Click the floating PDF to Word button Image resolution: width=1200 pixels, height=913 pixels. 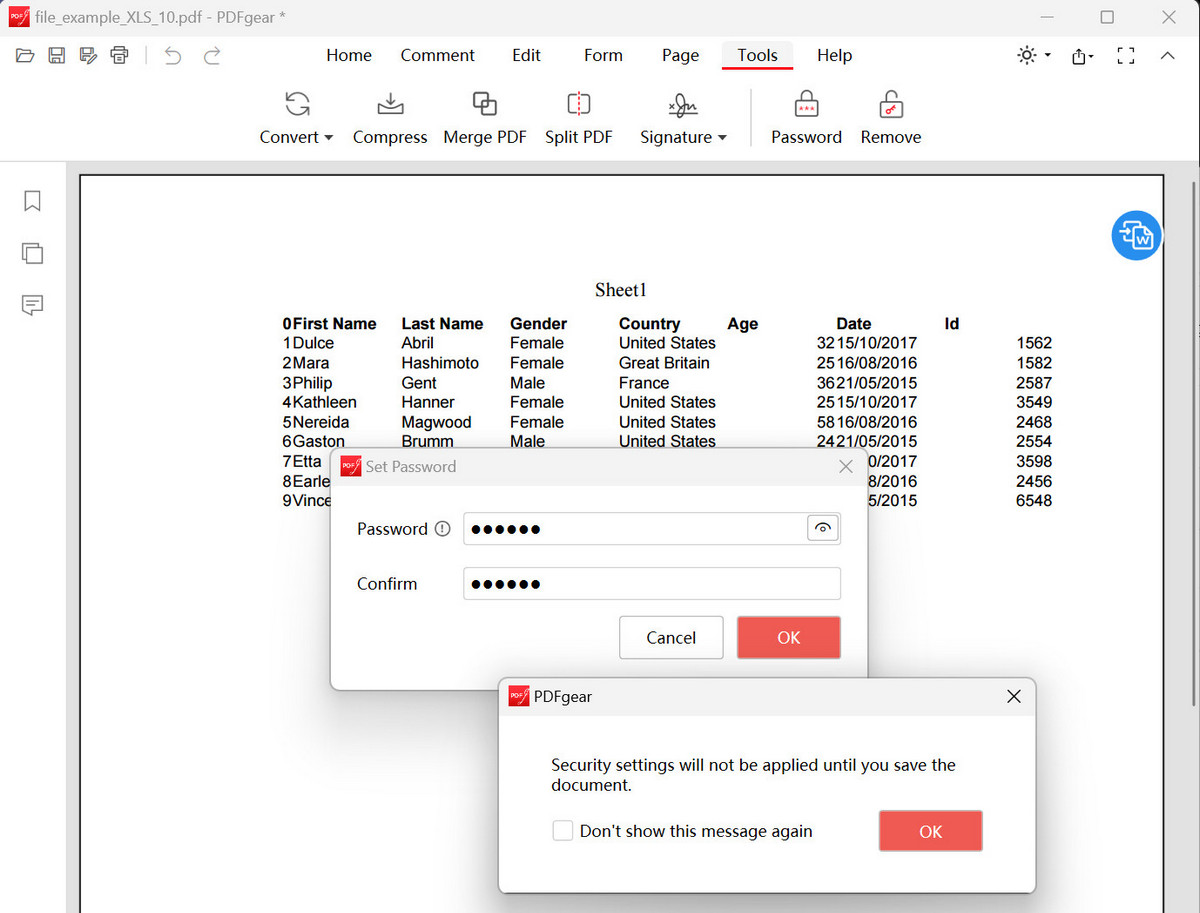pyautogui.click(x=1136, y=235)
